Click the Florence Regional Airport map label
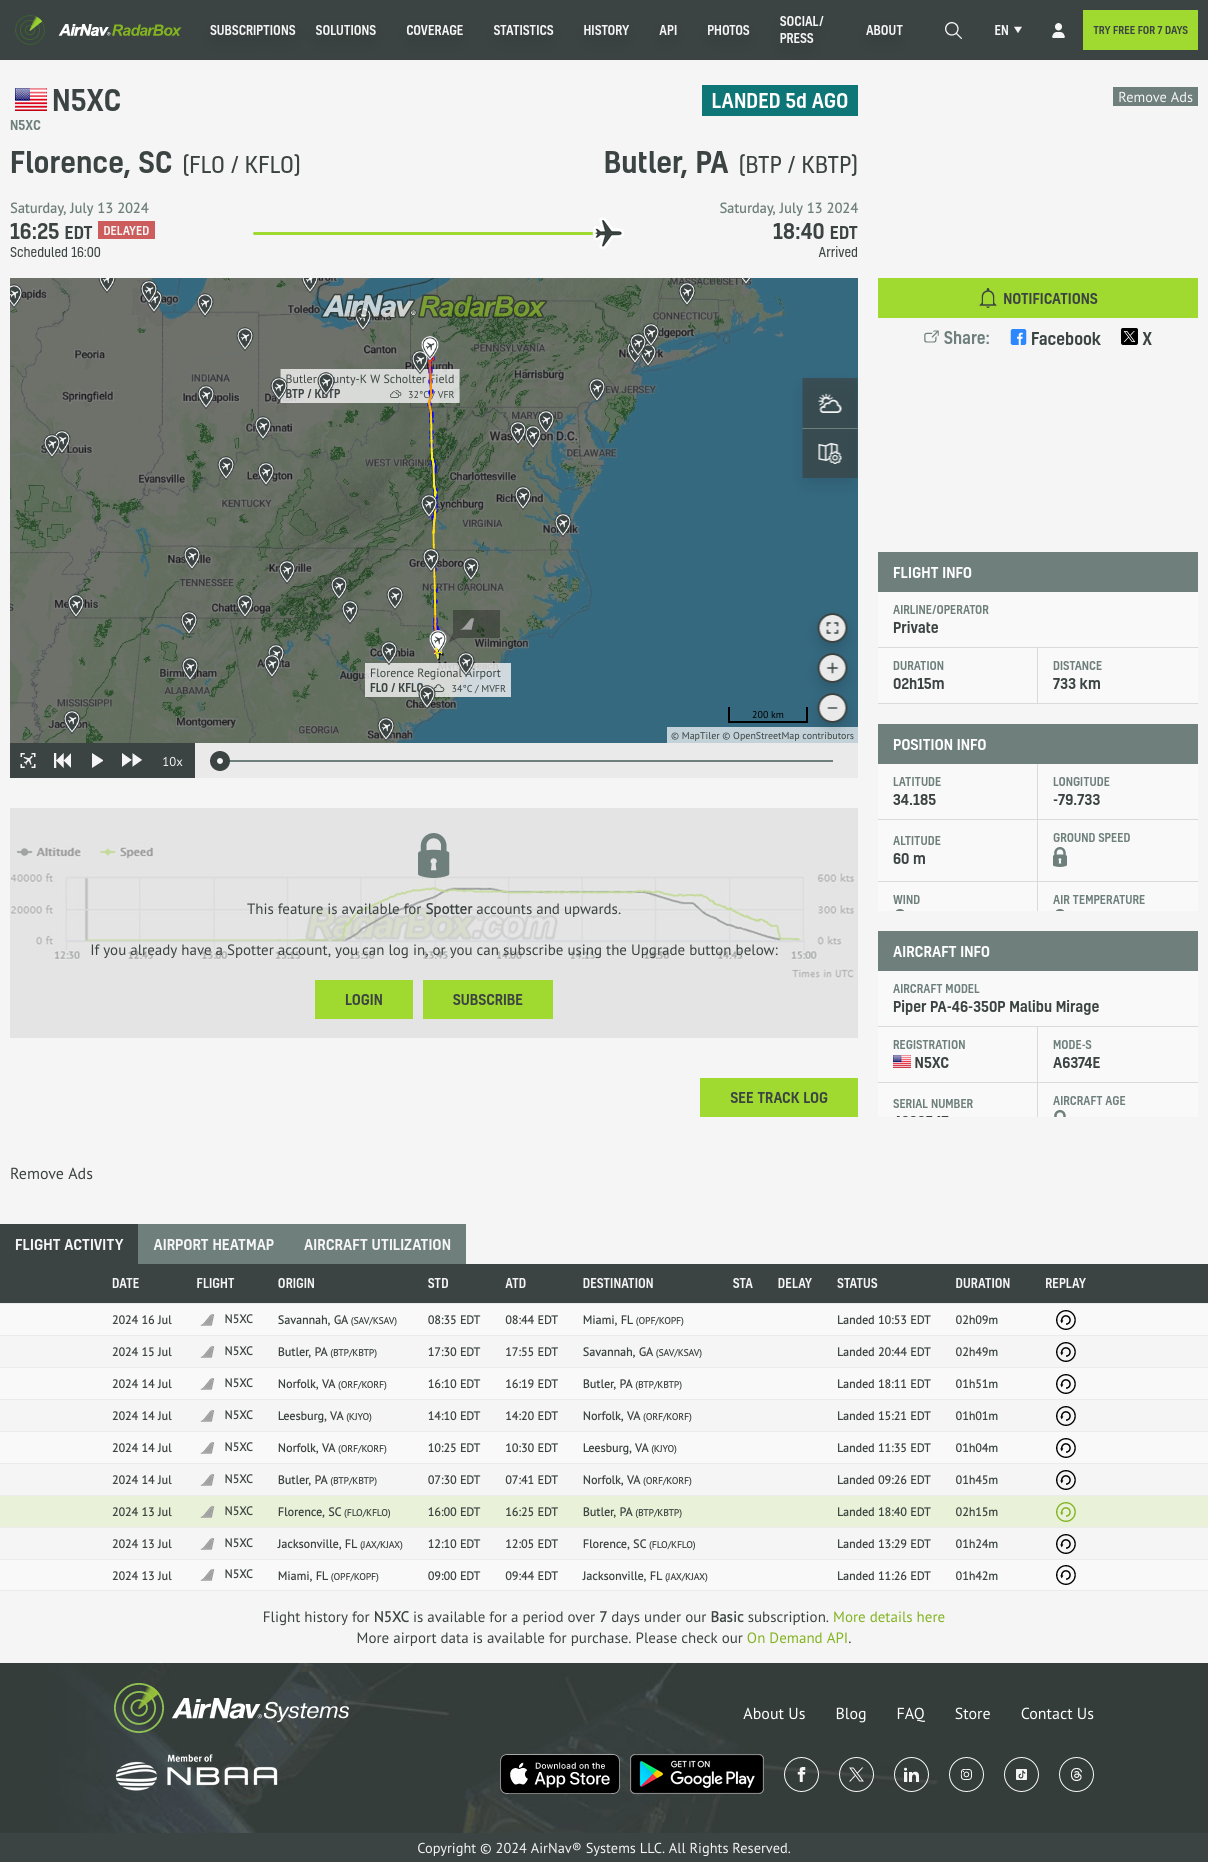This screenshot has height=1862, width=1208. coord(438,680)
